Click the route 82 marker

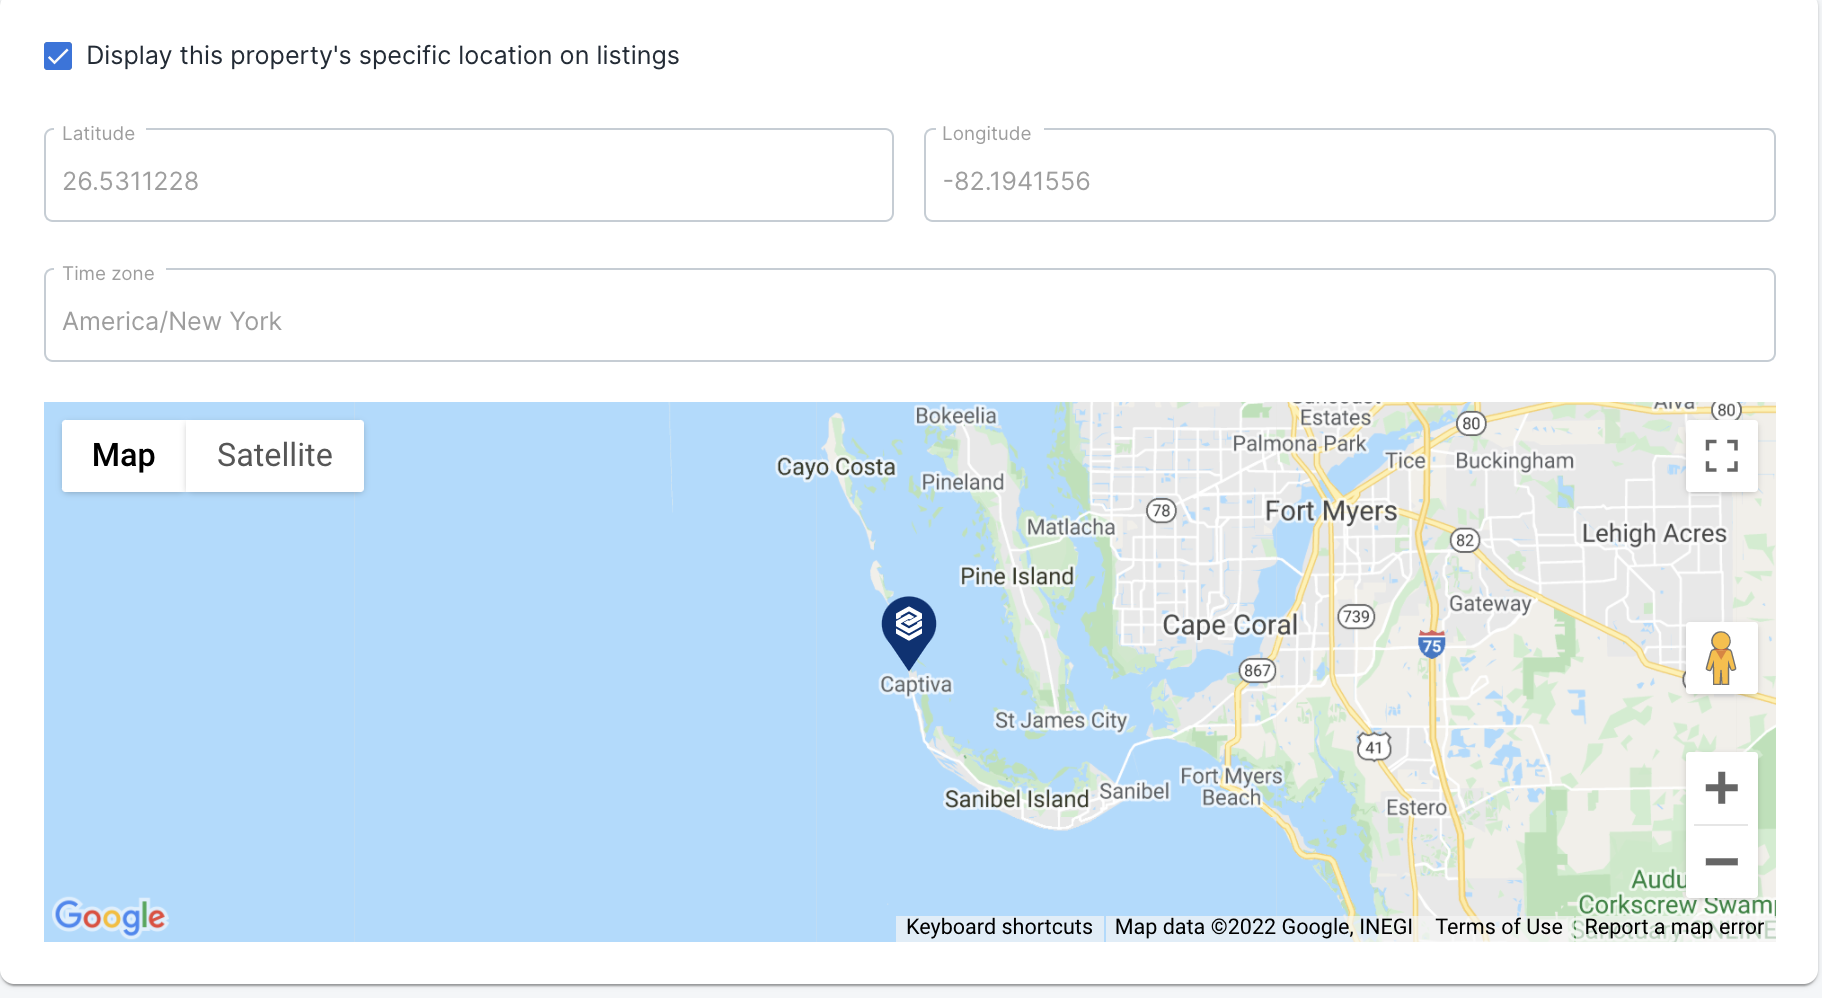click(x=1465, y=541)
